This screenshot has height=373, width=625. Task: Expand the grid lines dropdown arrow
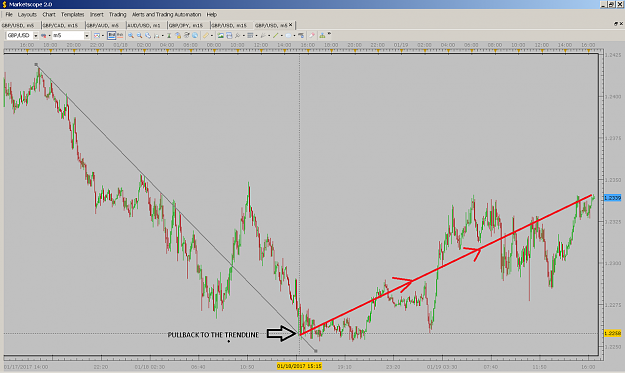[x=256, y=35]
